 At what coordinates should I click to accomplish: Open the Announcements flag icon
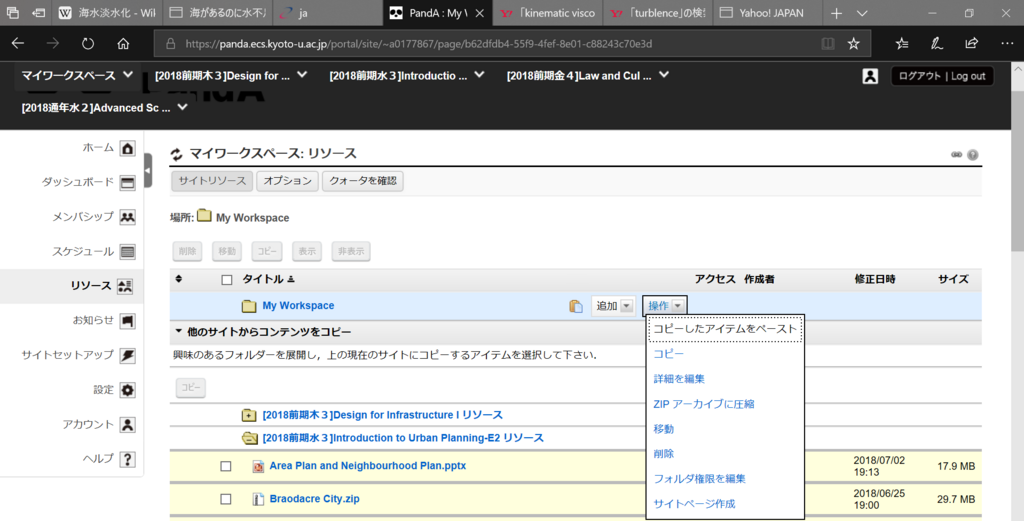(127, 321)
